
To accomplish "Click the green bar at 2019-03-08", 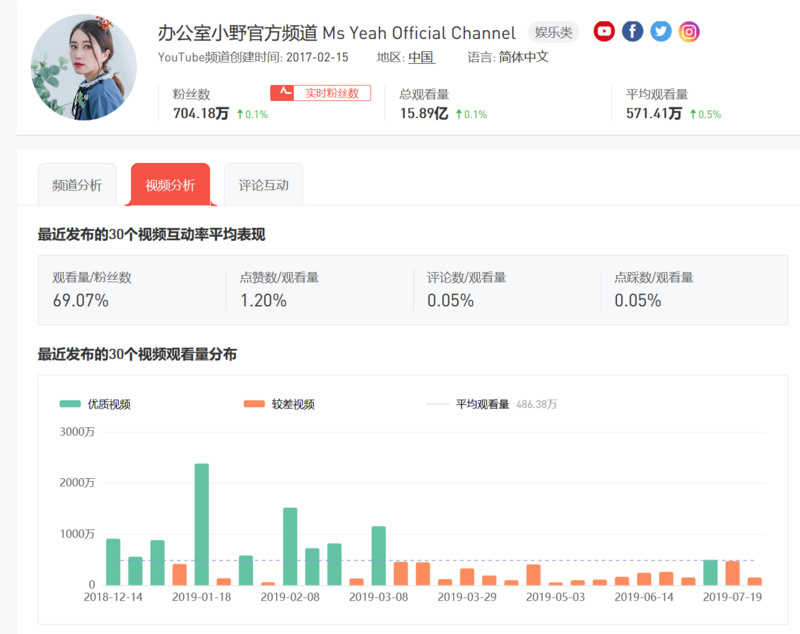I will pyautogui.click(x=378, y=555).
